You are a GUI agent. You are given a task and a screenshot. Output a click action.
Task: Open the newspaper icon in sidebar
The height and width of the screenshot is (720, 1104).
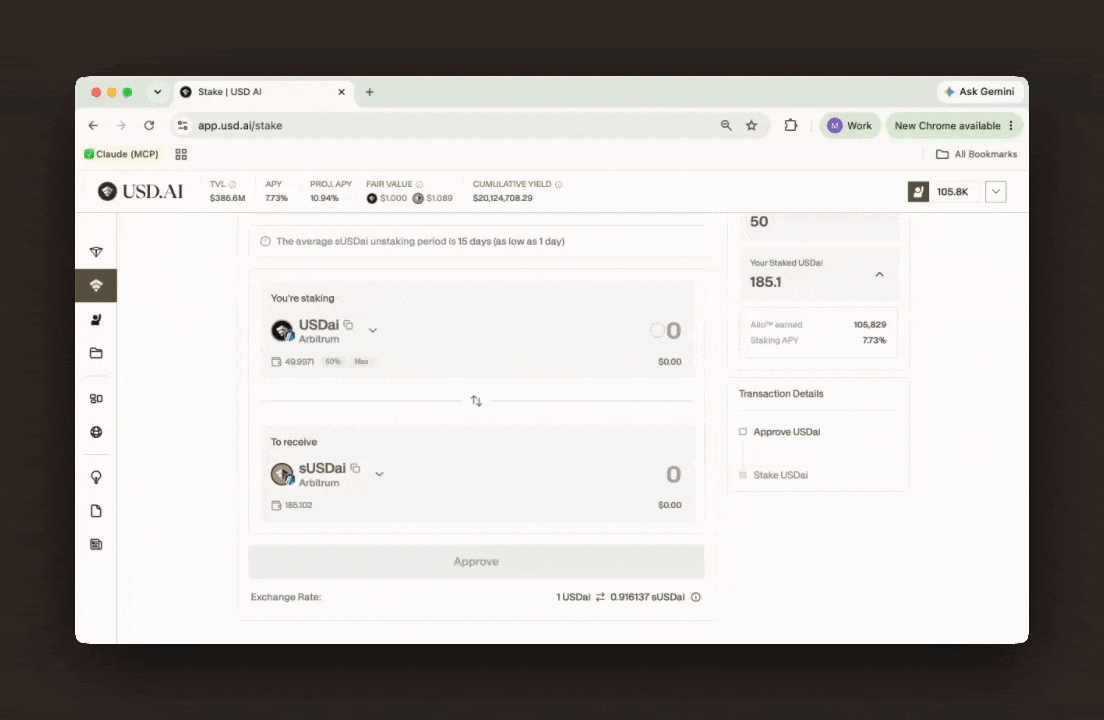[x=96, y=544]
